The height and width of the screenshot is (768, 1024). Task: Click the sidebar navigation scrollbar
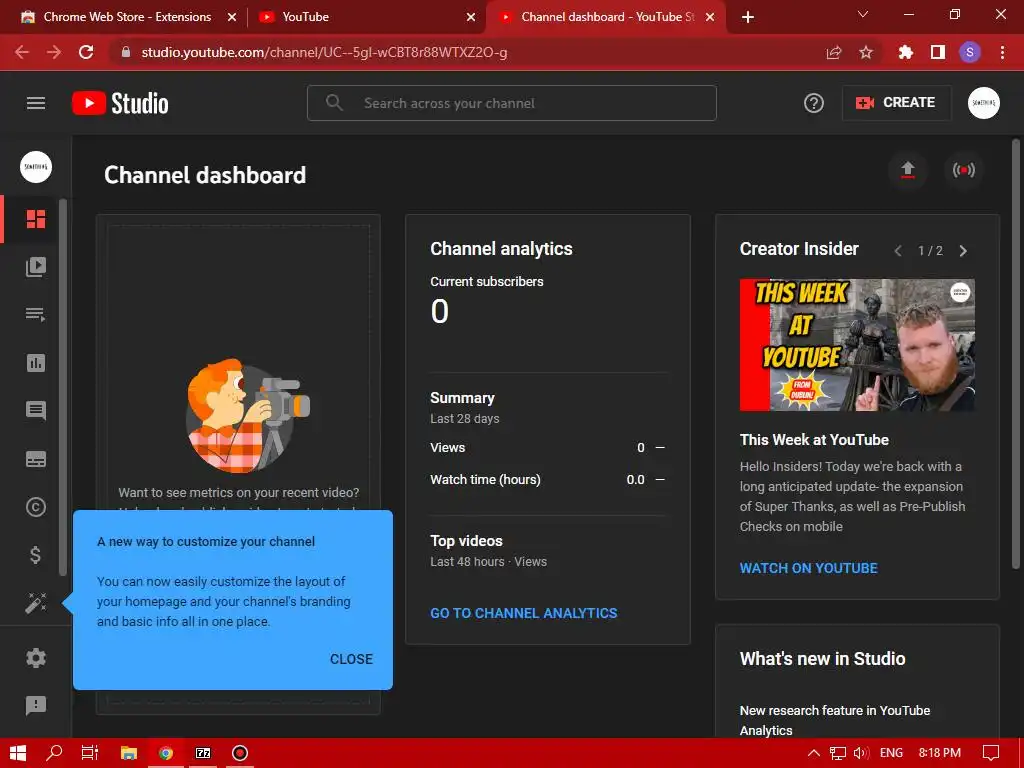(x=63, y=387)
